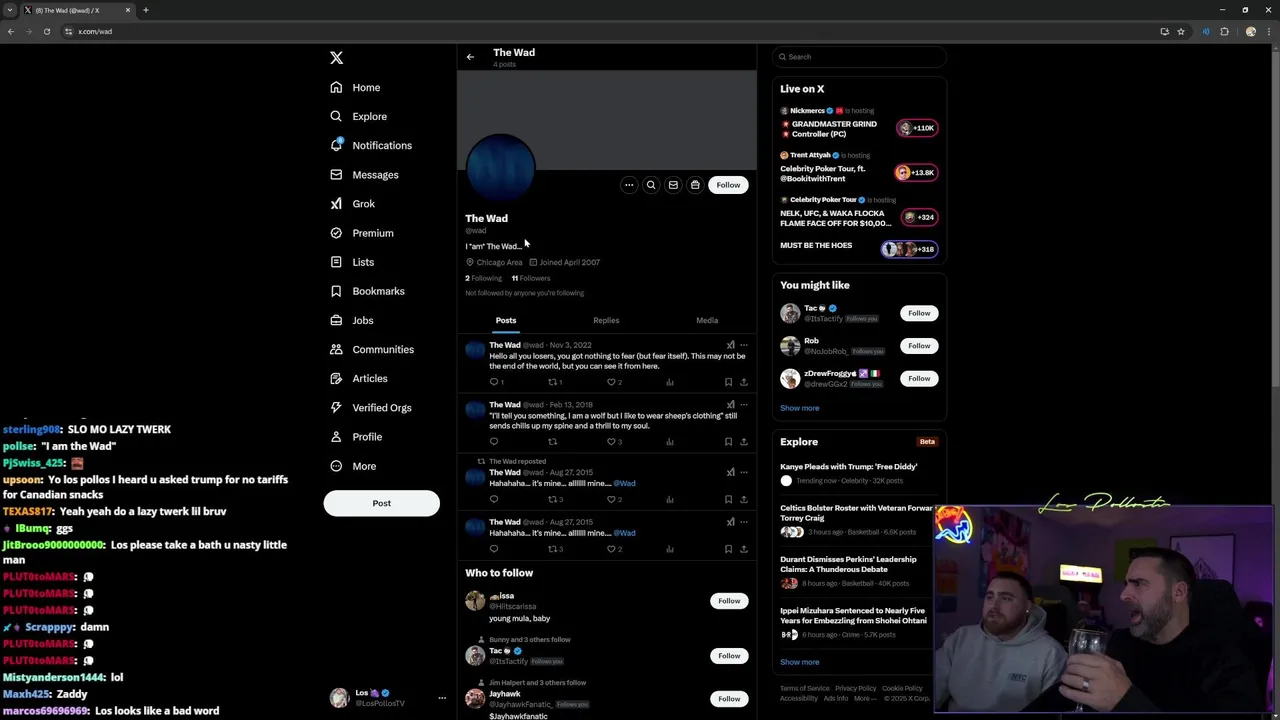
Task: Repost the Nov 3, 2022 post
Action: tap(553, 382)
